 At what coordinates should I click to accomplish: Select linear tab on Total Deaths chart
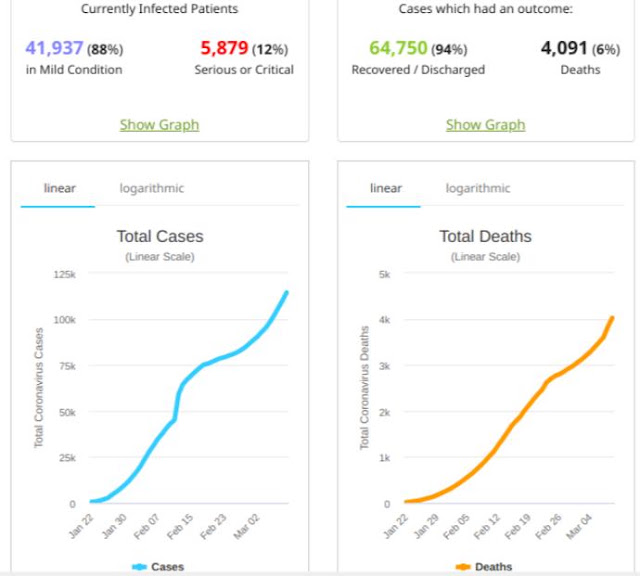pos(386,188)
